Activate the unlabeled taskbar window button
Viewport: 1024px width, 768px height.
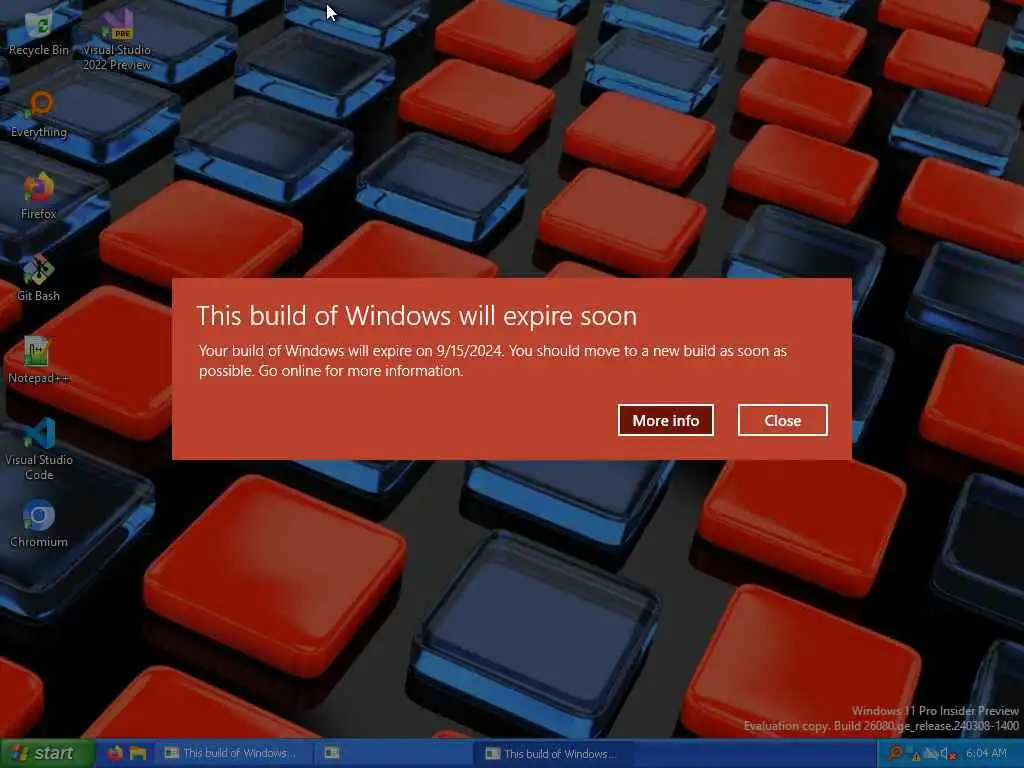coord(392,754)
